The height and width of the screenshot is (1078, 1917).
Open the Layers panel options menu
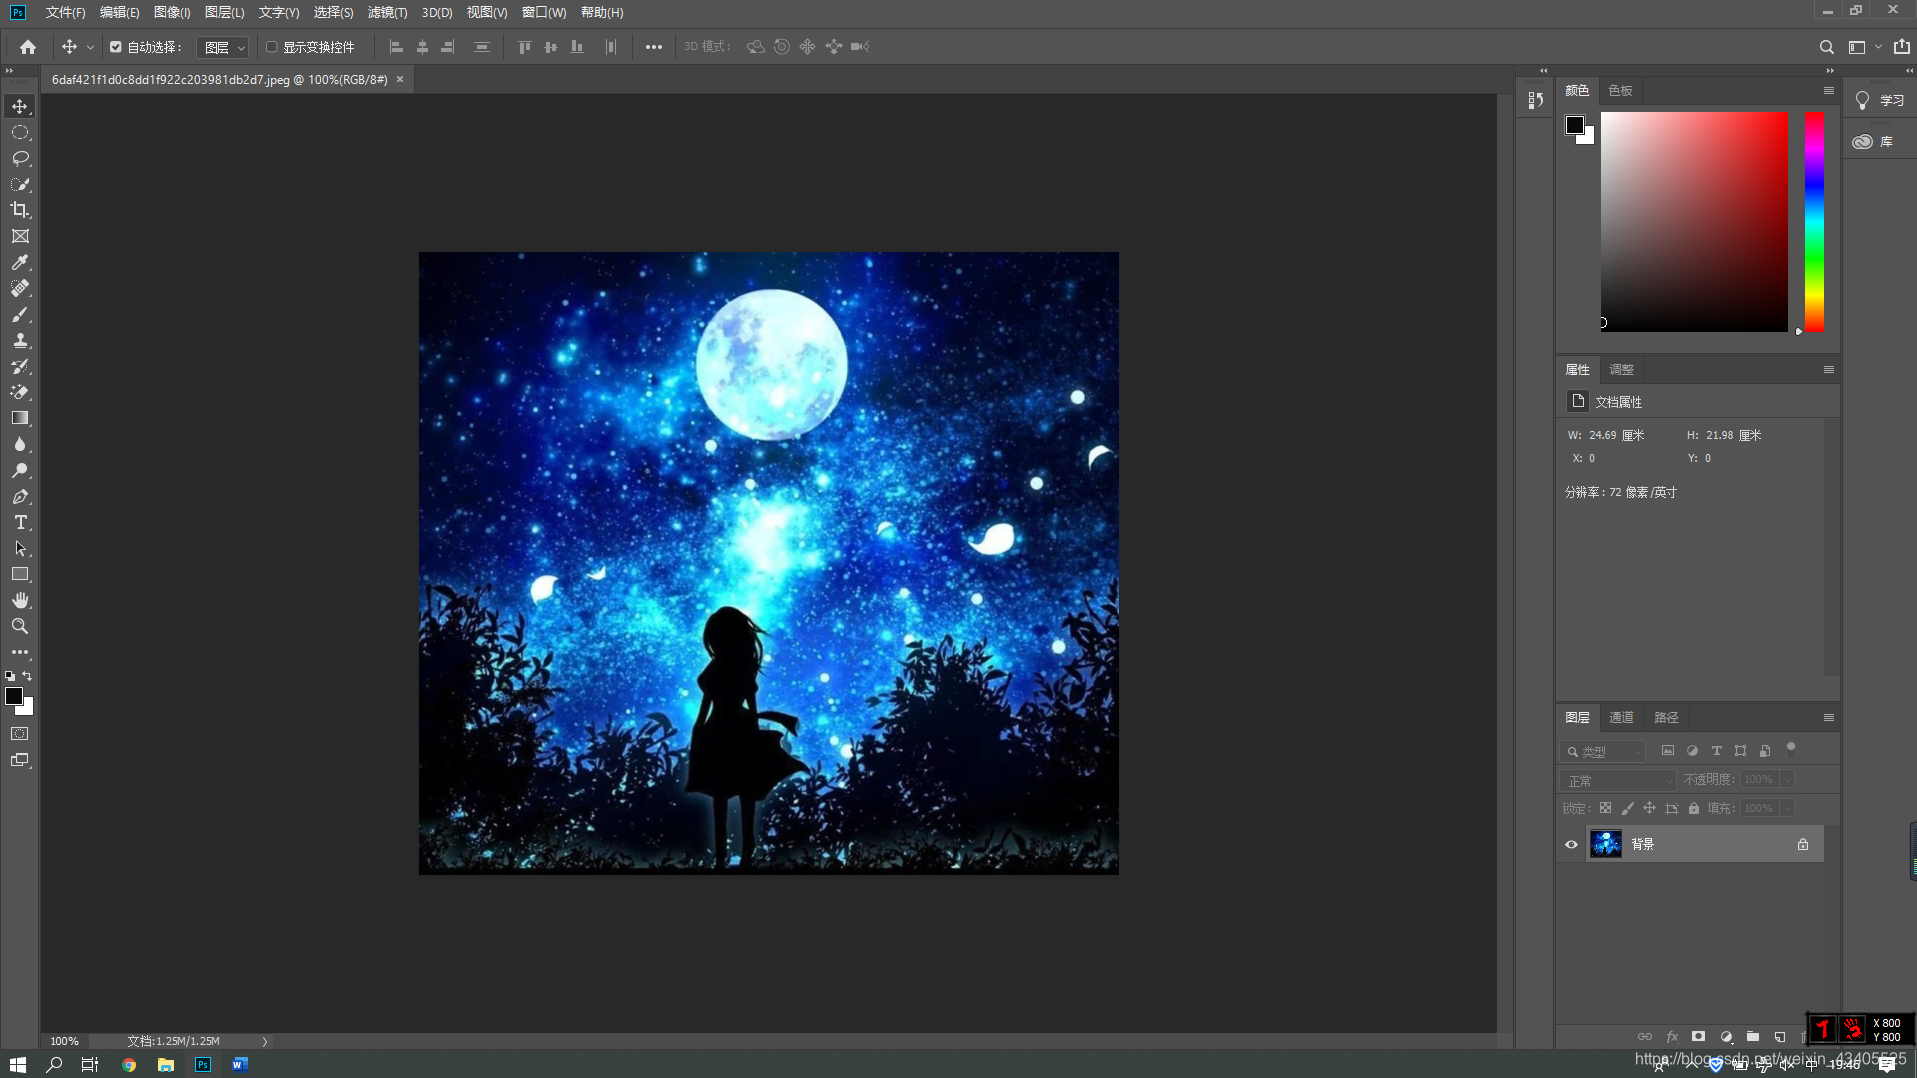coord(1828,718)
